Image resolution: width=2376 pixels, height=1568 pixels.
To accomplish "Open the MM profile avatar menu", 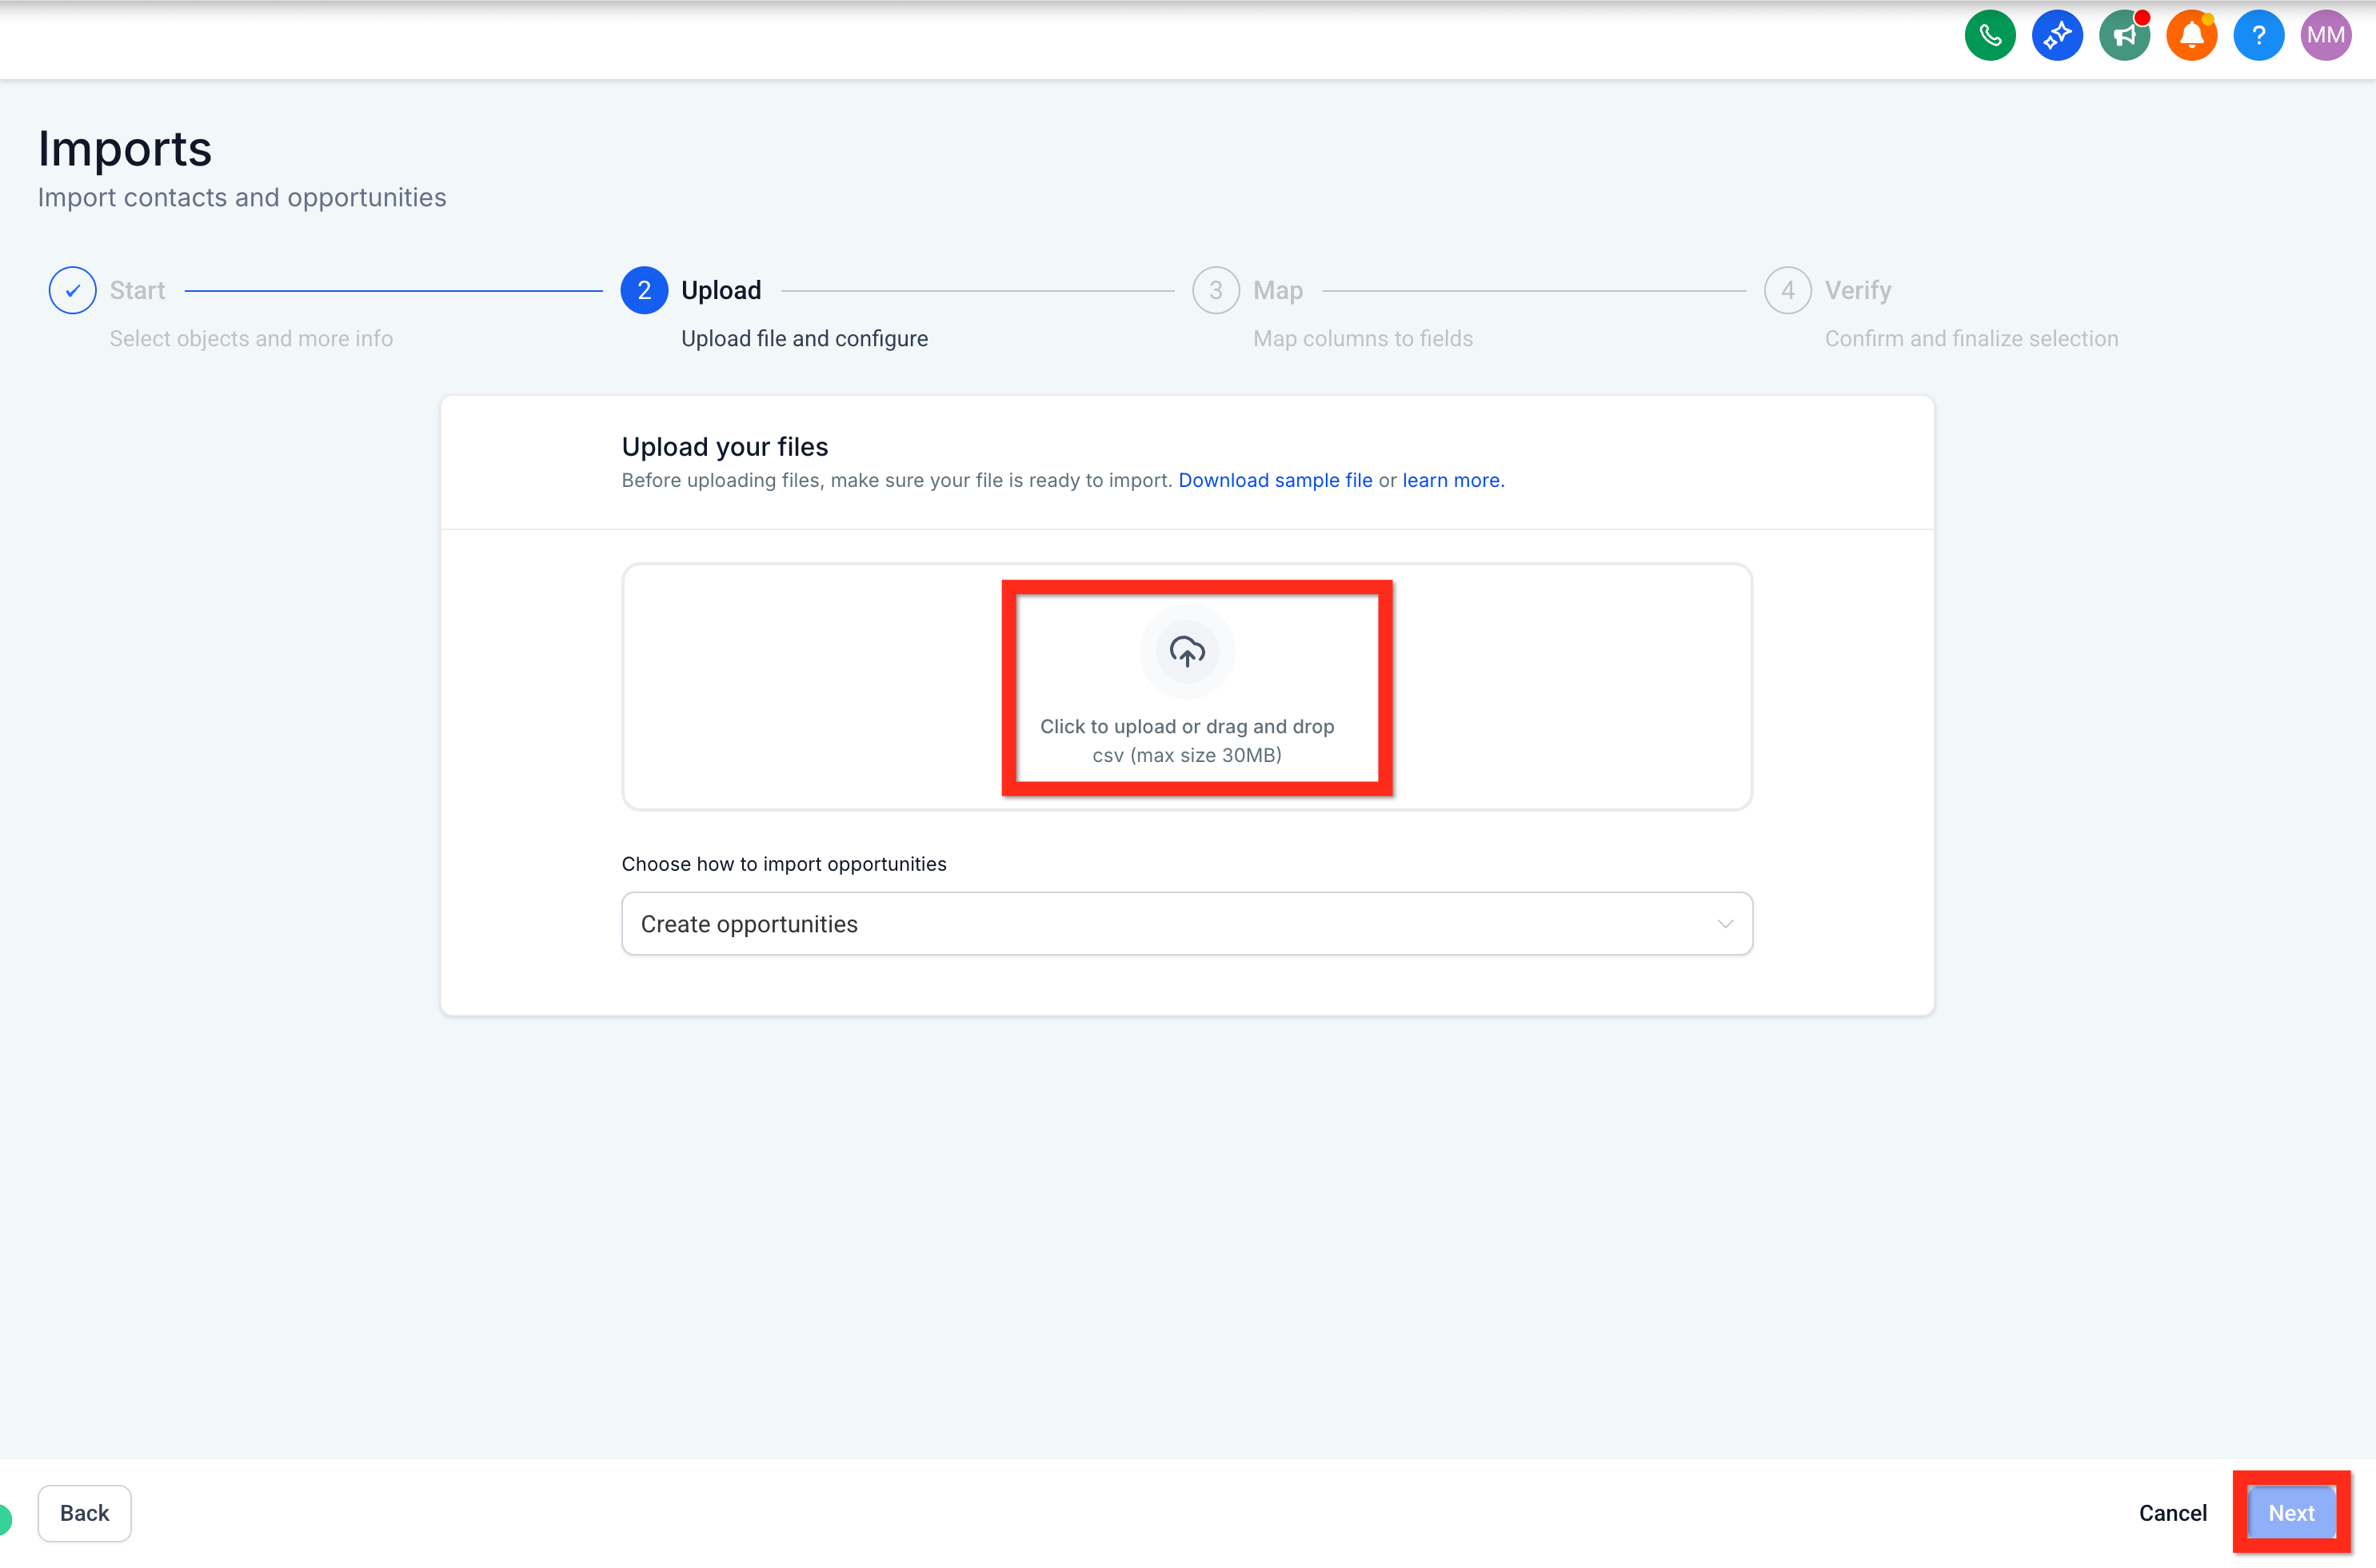I will 2325,36.
